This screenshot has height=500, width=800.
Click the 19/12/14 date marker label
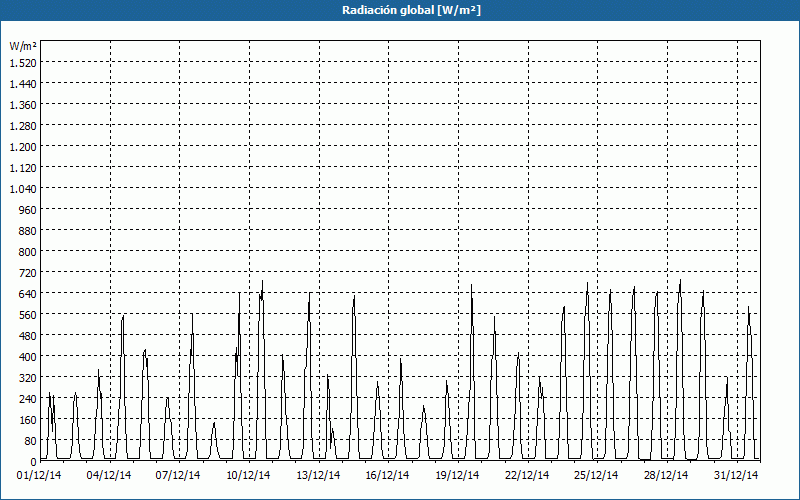pos(457,475)
